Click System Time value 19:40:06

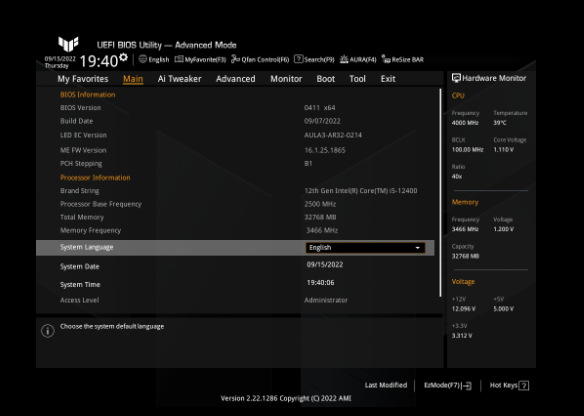[x=320, y=283]
